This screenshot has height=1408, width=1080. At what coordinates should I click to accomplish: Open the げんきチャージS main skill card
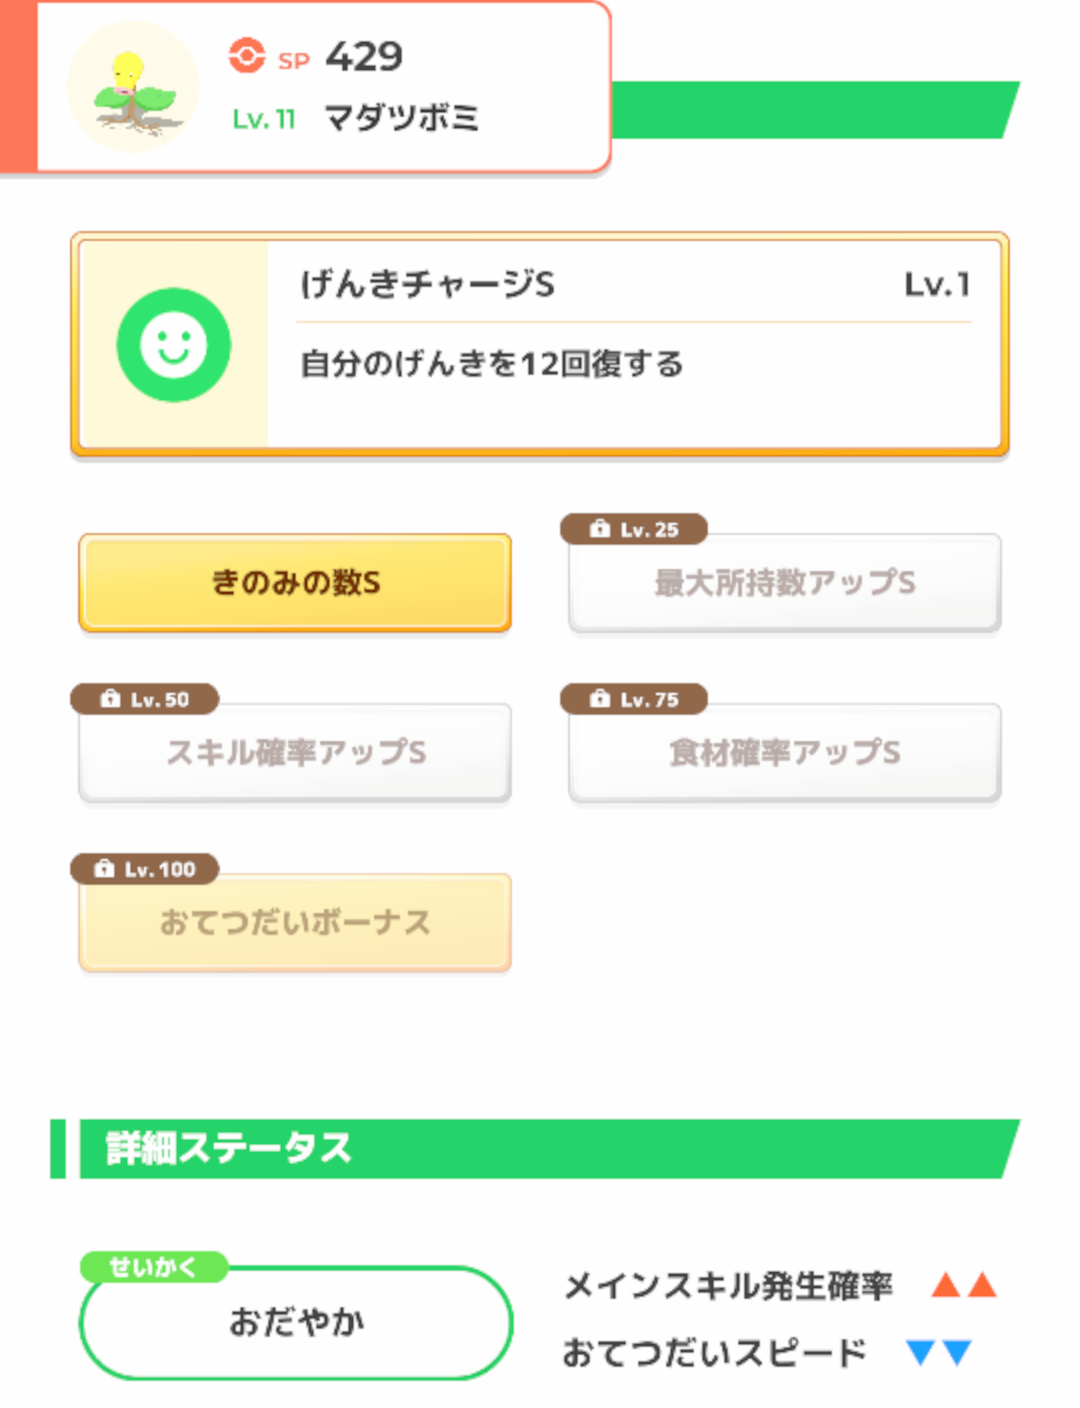point(540,345)
